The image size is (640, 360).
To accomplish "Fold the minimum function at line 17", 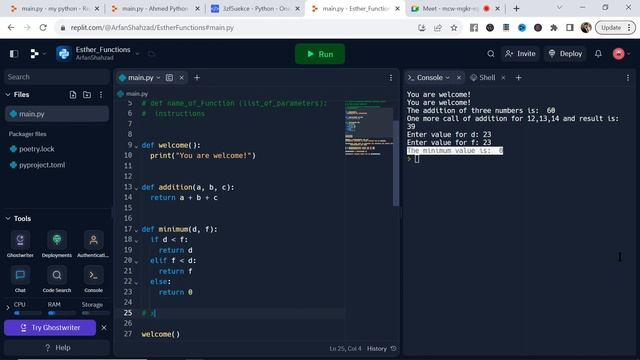I will [x=136, y=230].
